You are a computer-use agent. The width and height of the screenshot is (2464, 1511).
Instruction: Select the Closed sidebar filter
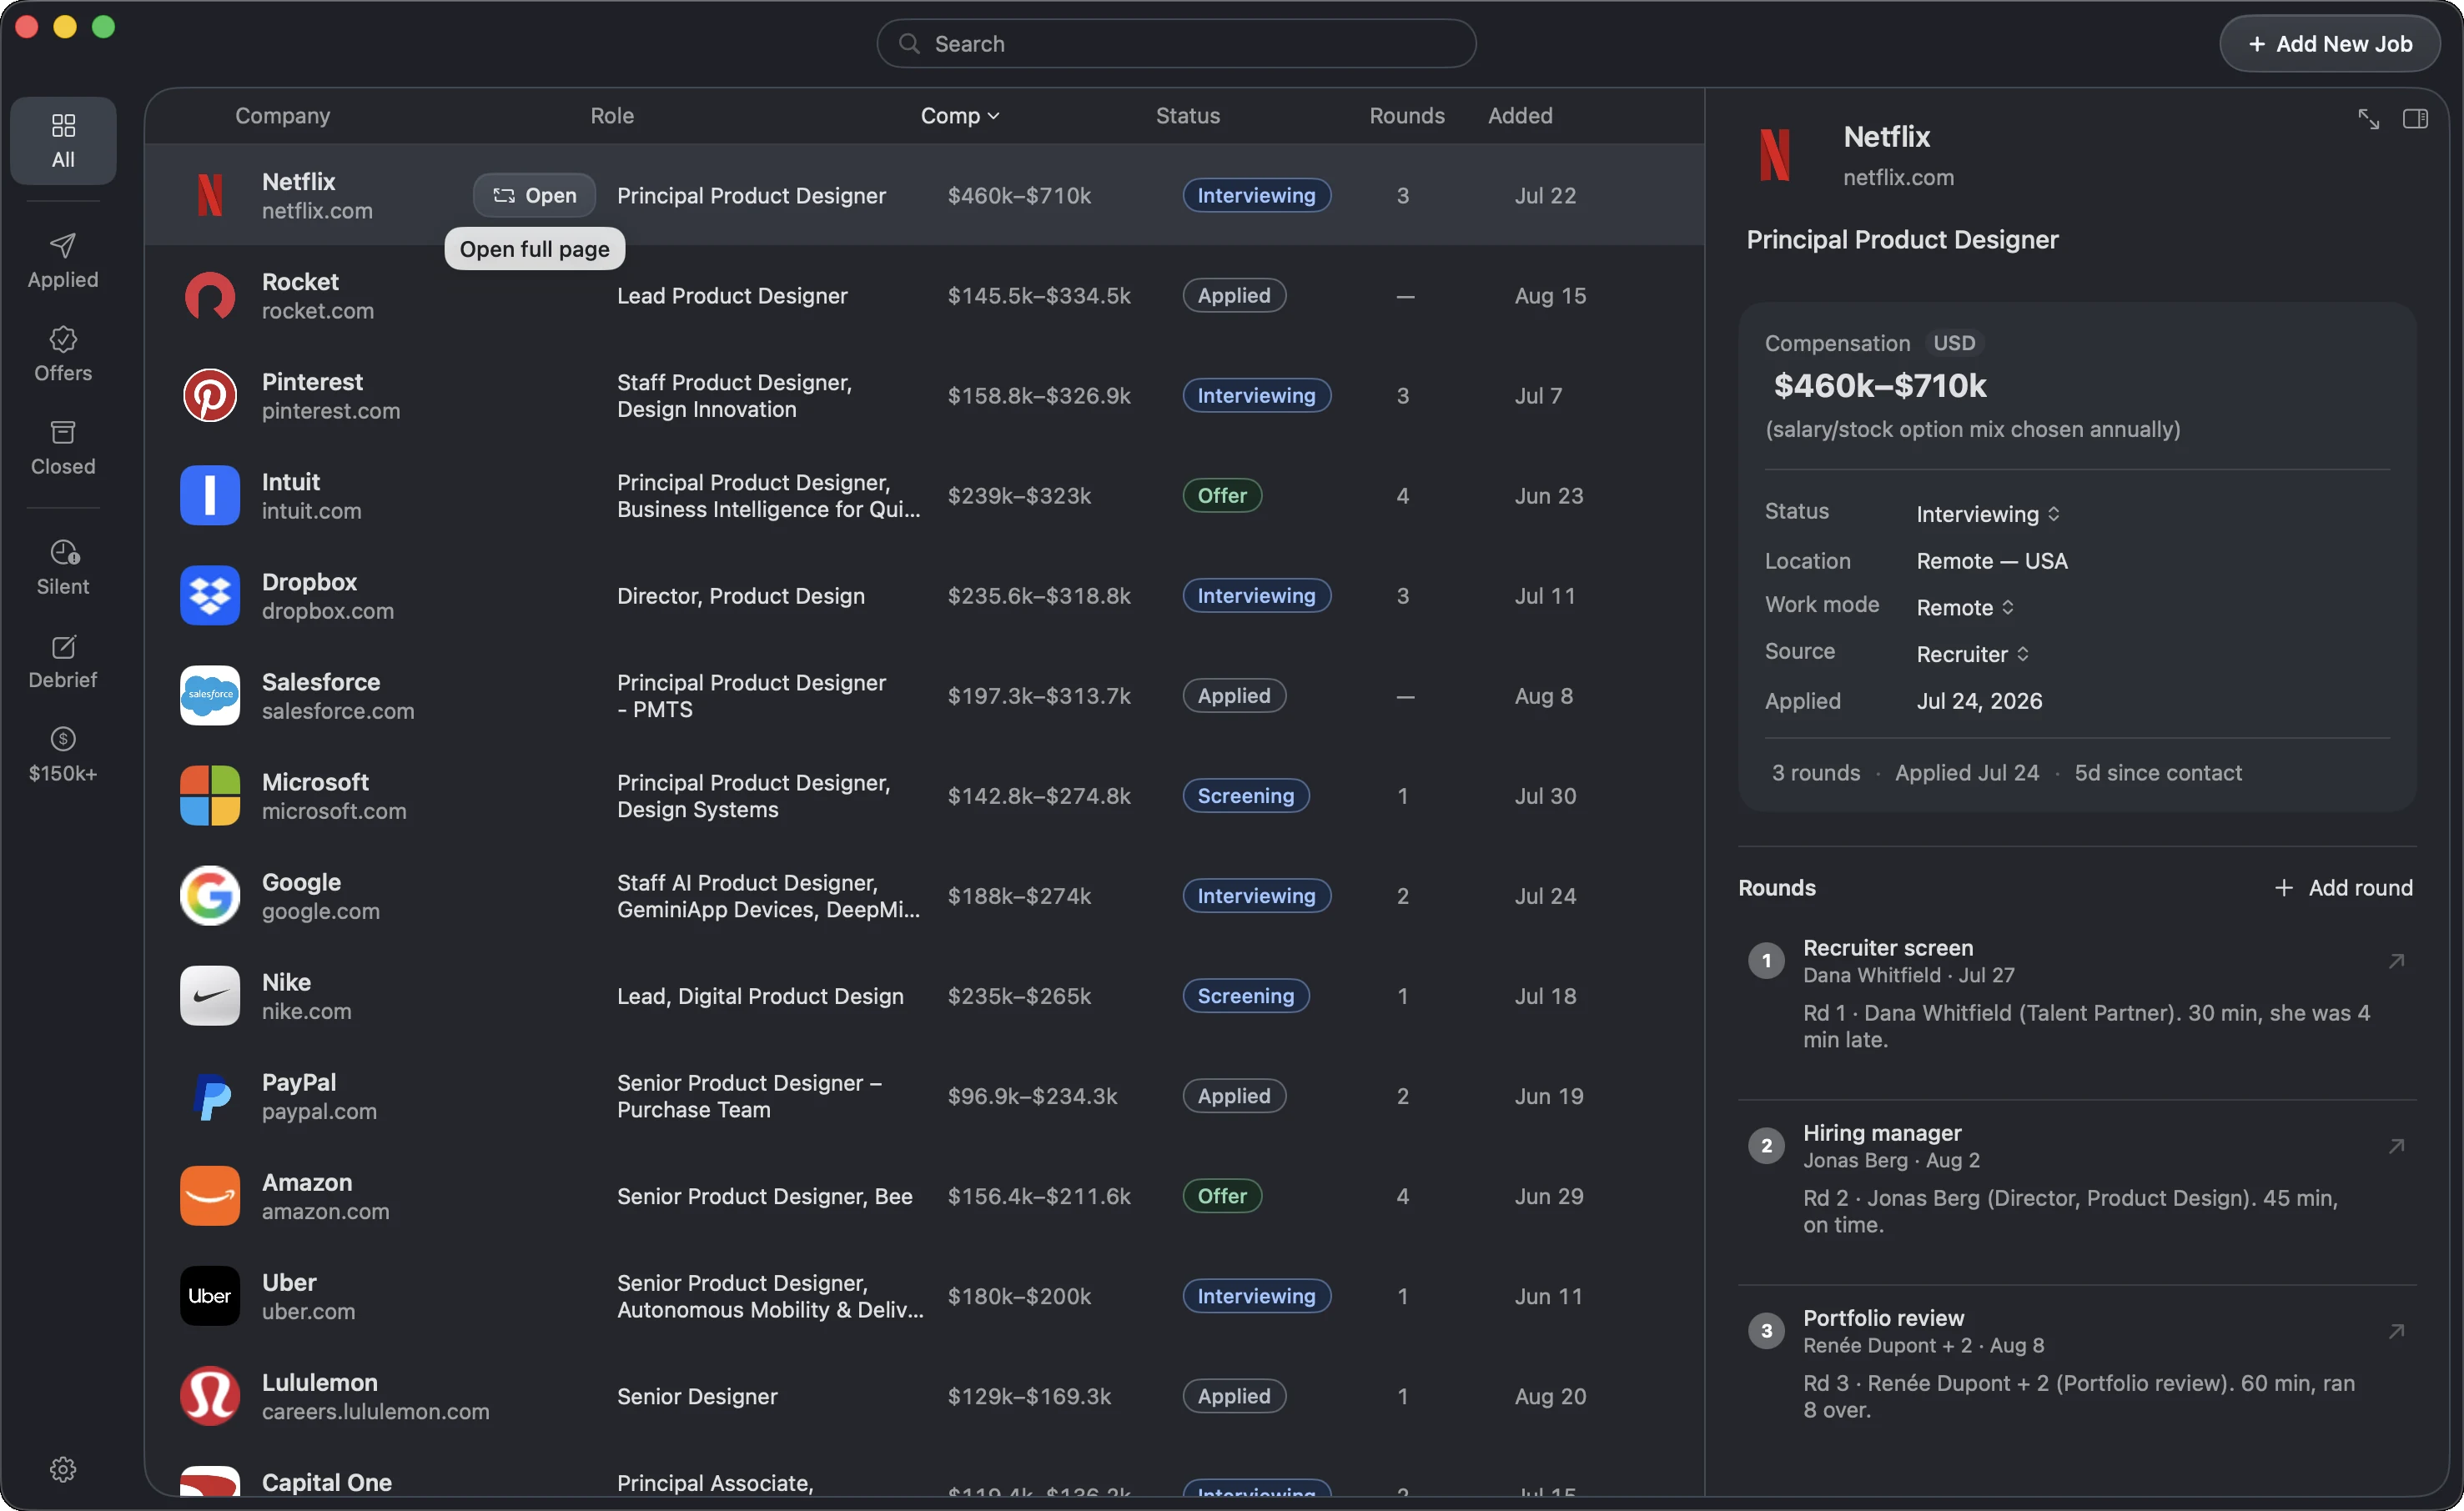63,447
